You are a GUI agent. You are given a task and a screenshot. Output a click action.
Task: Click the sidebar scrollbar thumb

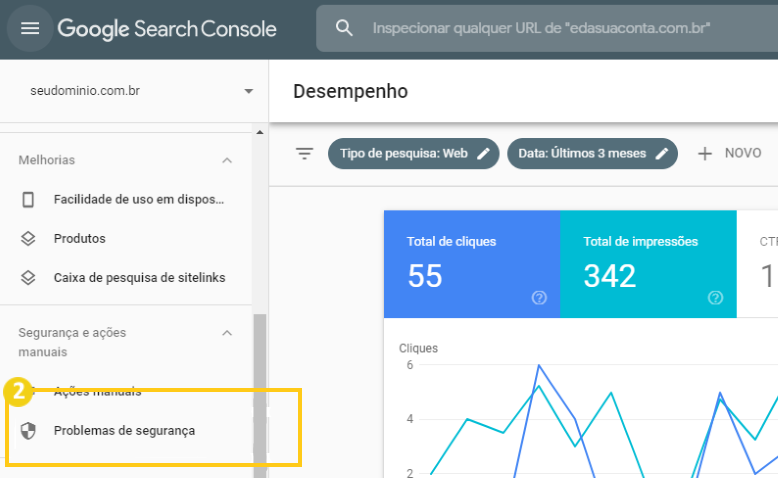pos(260,396)
